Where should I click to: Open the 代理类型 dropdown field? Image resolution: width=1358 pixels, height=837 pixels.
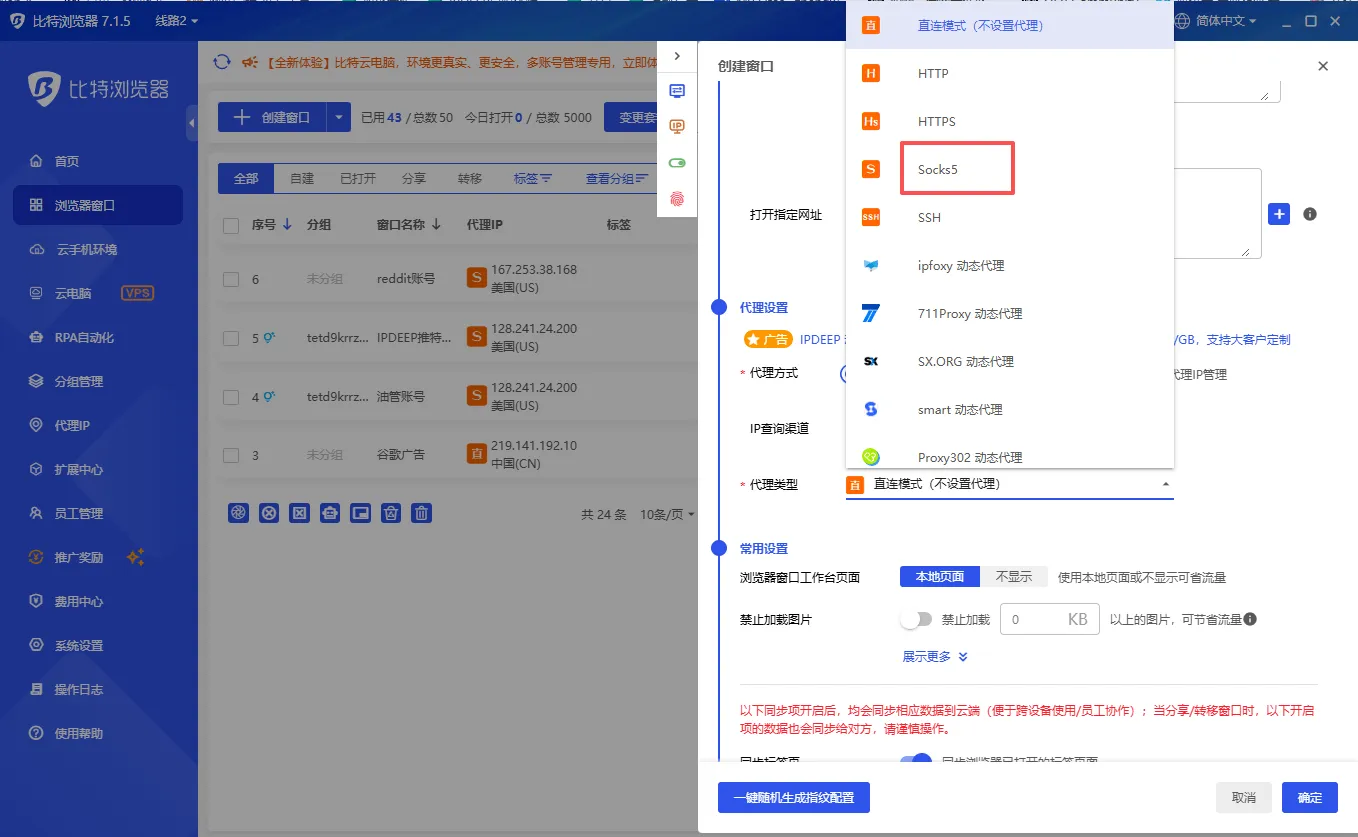click(1010, 484)
